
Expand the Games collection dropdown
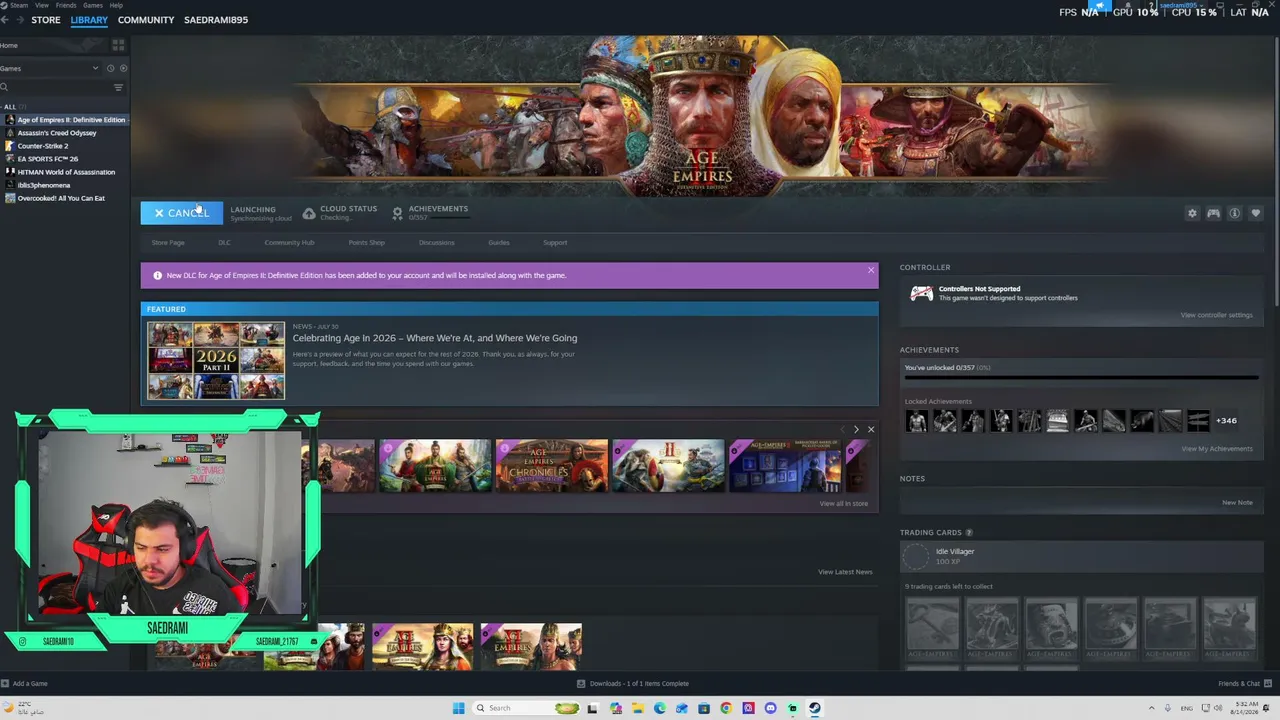(96, 68)
